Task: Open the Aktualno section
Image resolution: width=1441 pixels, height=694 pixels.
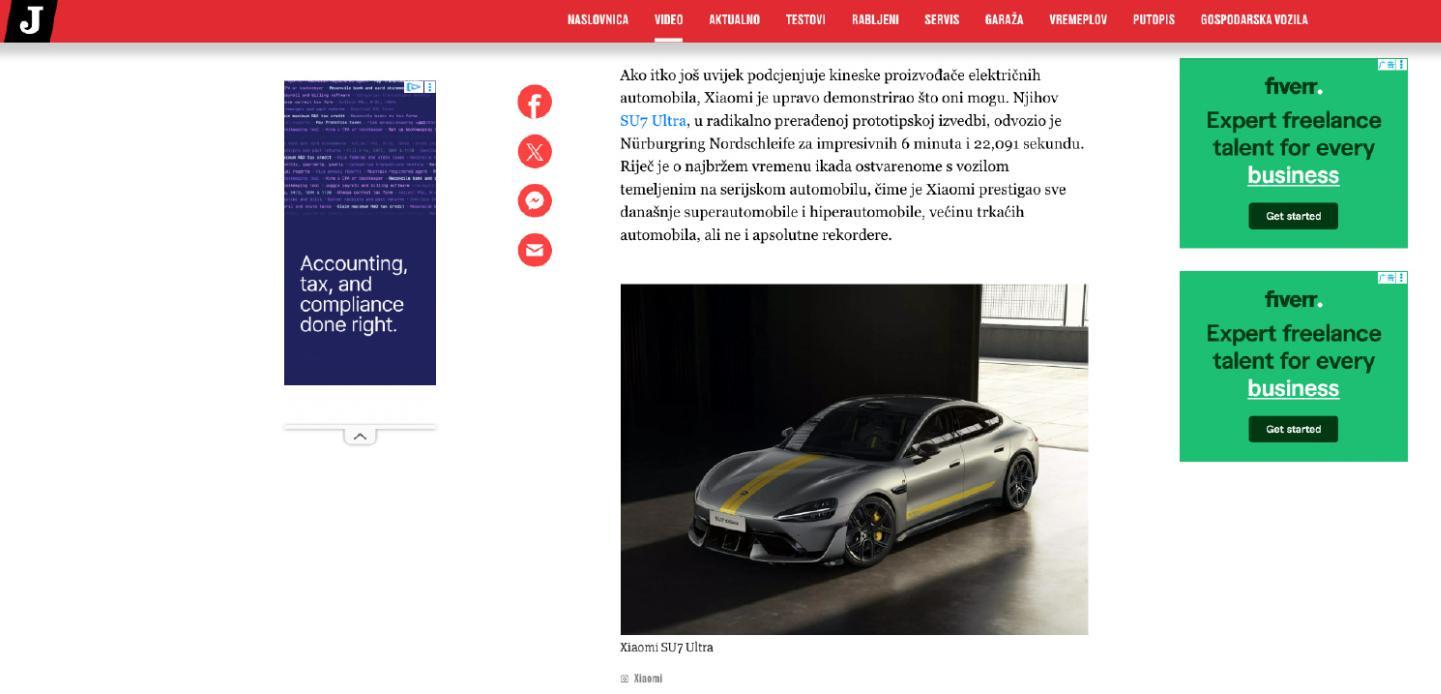Action: [734, 20]
